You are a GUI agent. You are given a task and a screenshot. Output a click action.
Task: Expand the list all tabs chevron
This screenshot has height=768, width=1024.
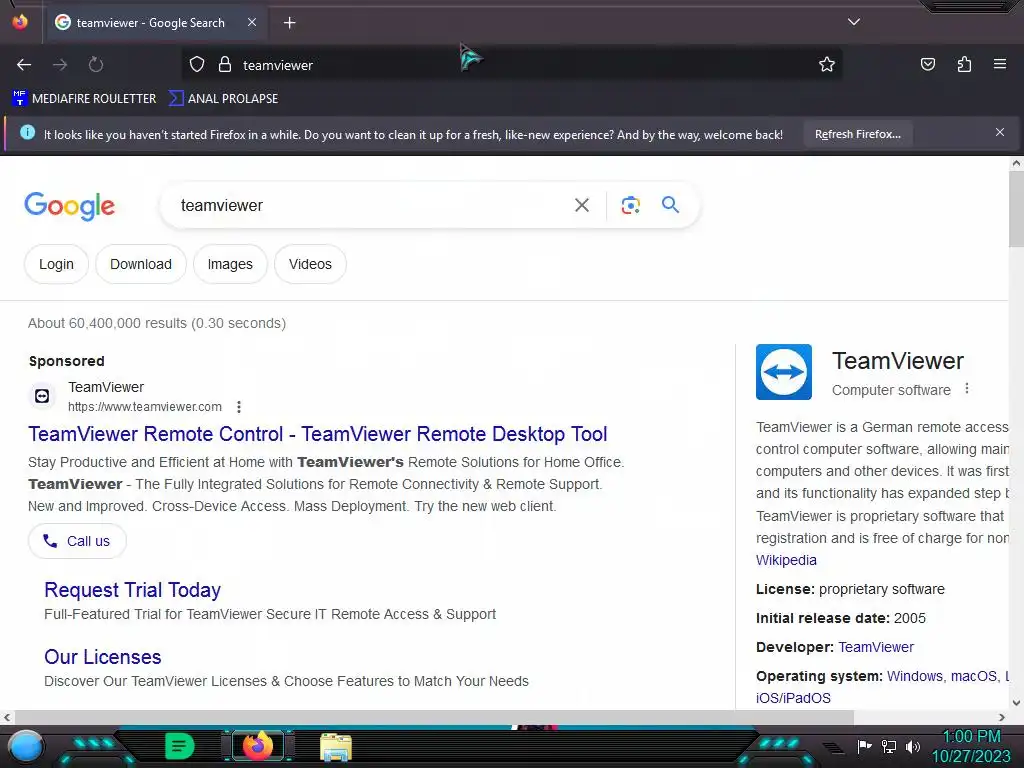point(854,22)
